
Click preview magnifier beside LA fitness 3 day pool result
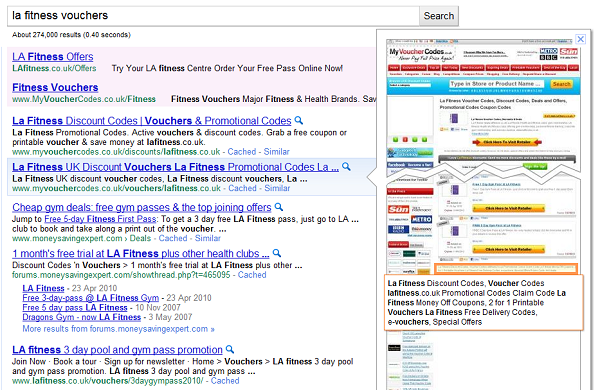(230, 349)
